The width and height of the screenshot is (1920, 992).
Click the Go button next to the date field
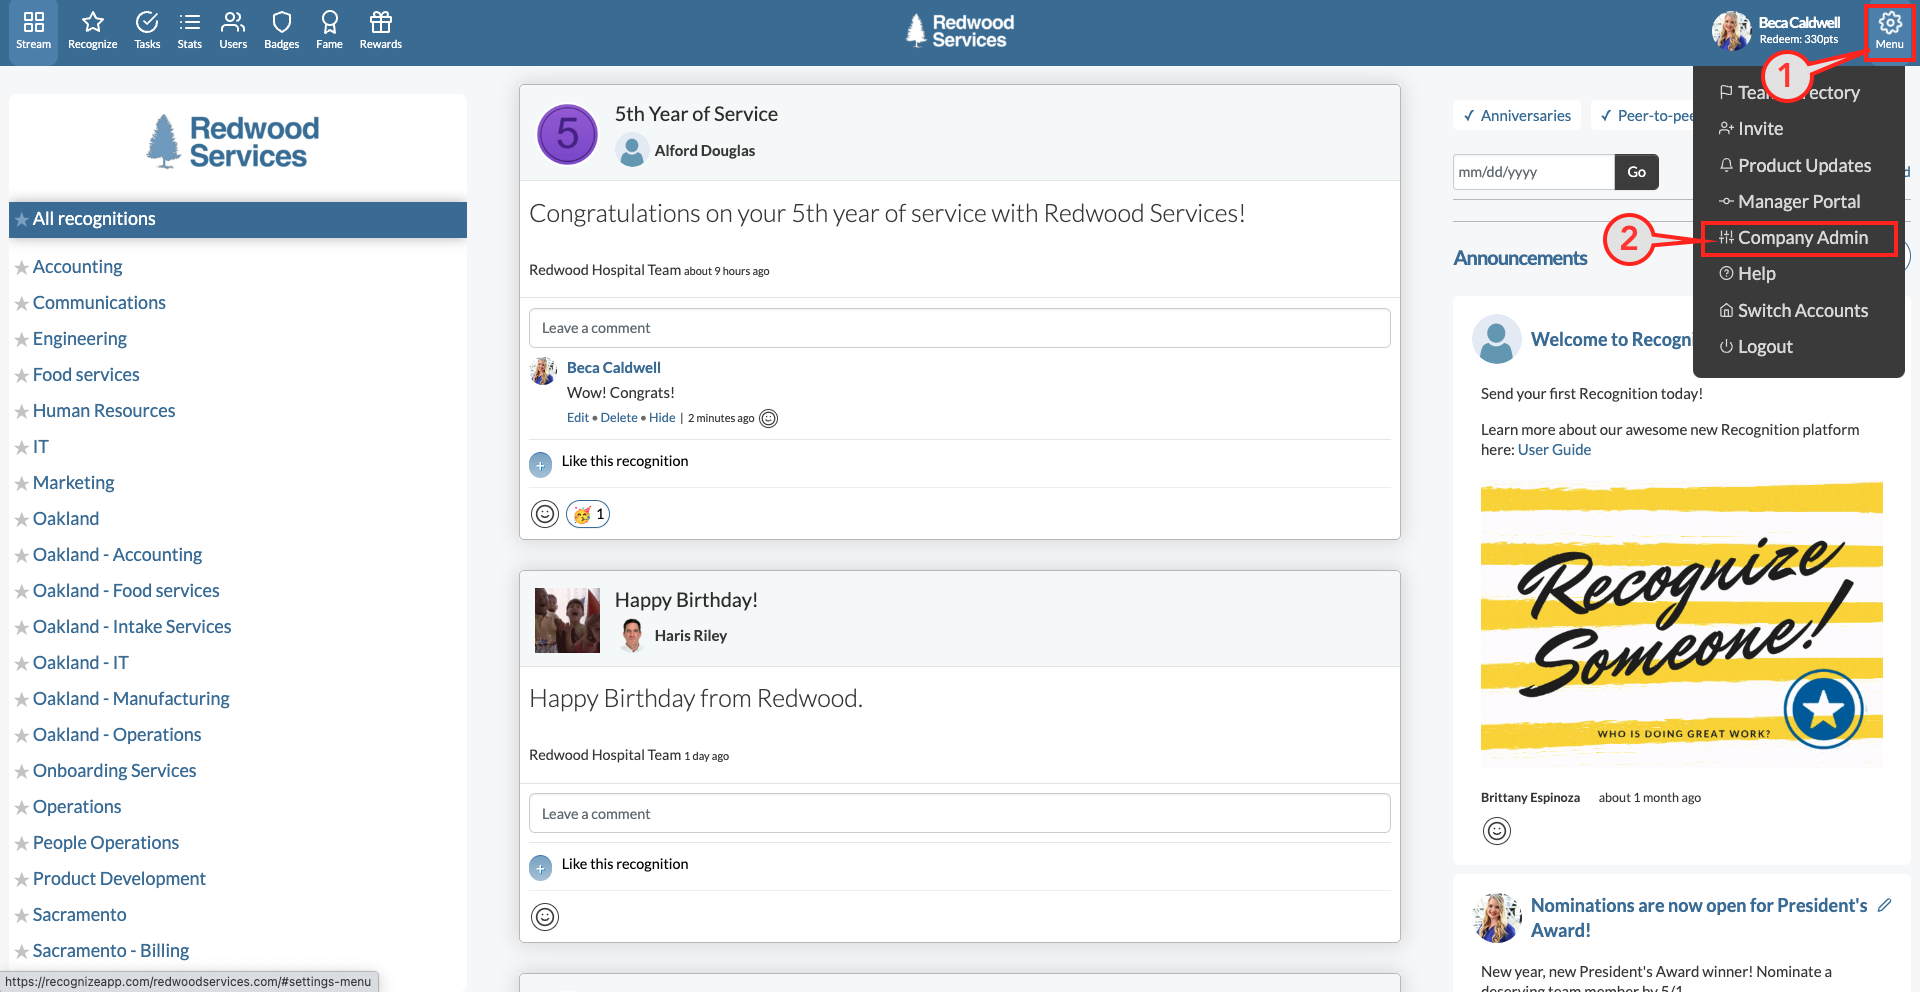click(x=1636, y=172)
